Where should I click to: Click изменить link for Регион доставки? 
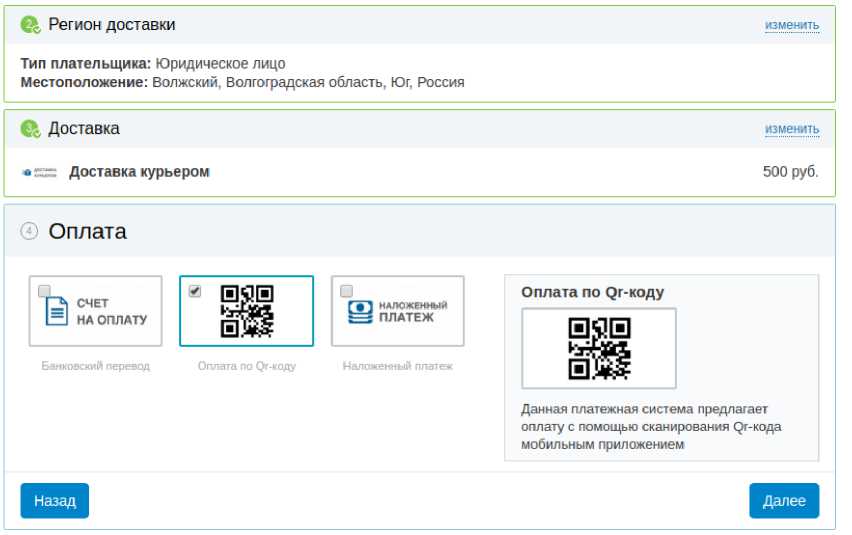click(x=792, y=25)
